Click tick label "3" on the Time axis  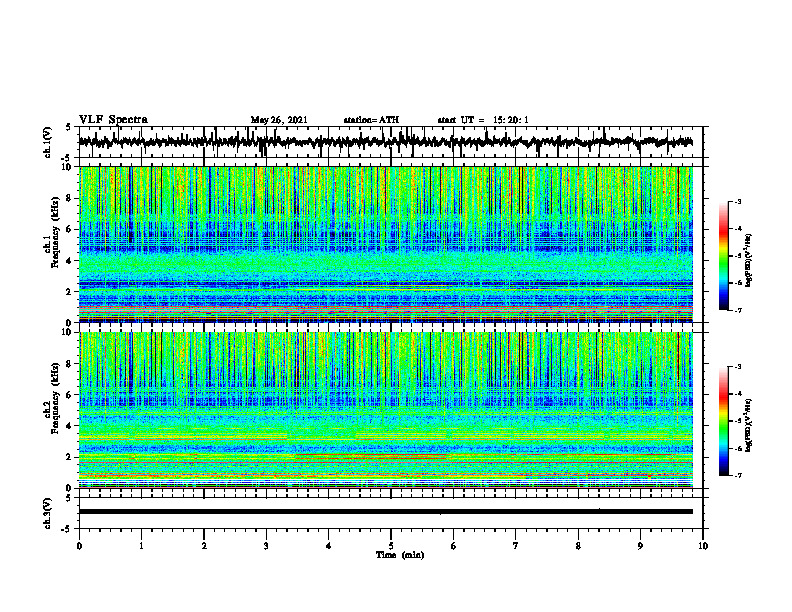pyautogui.click(x=266, y=546)
